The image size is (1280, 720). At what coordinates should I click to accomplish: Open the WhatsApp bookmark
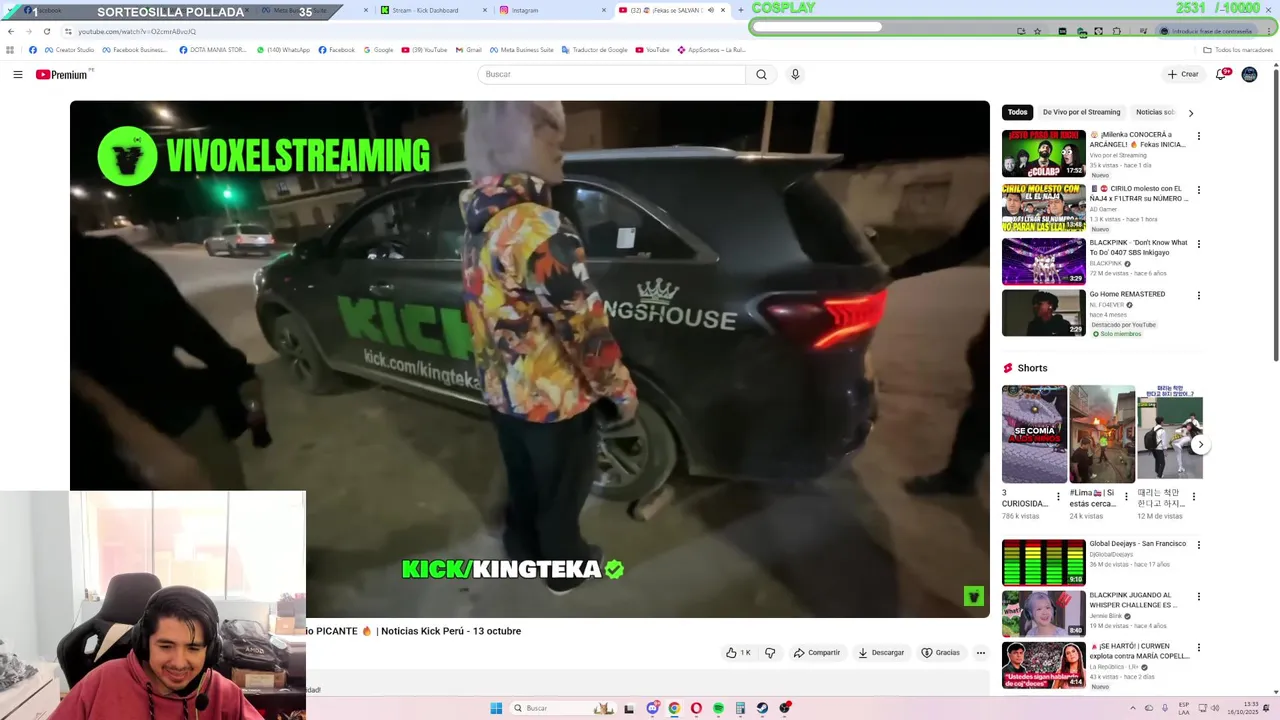pyautogui.click(x=283, y=50)
